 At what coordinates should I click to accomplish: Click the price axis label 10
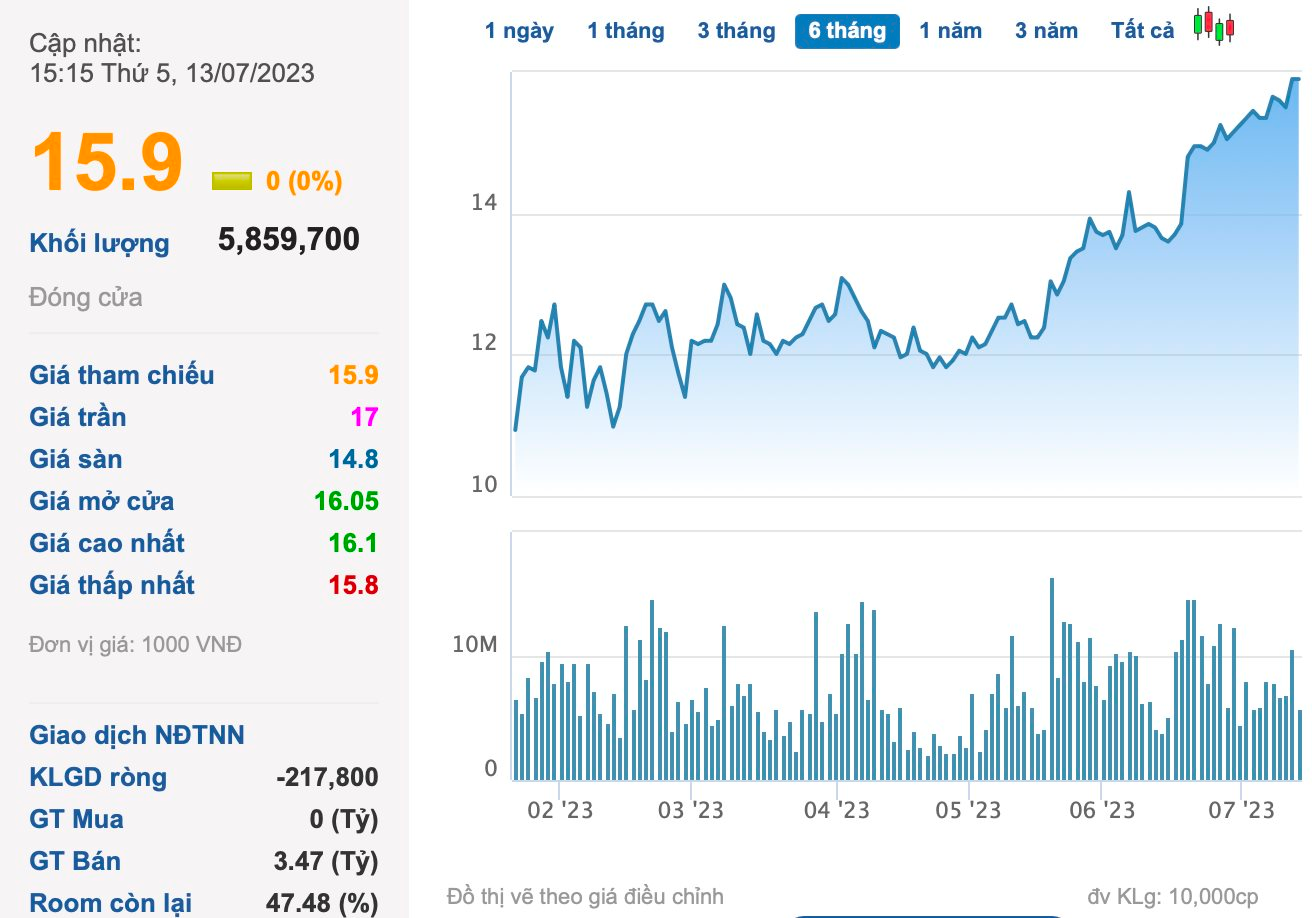click(x=484, y=484)
